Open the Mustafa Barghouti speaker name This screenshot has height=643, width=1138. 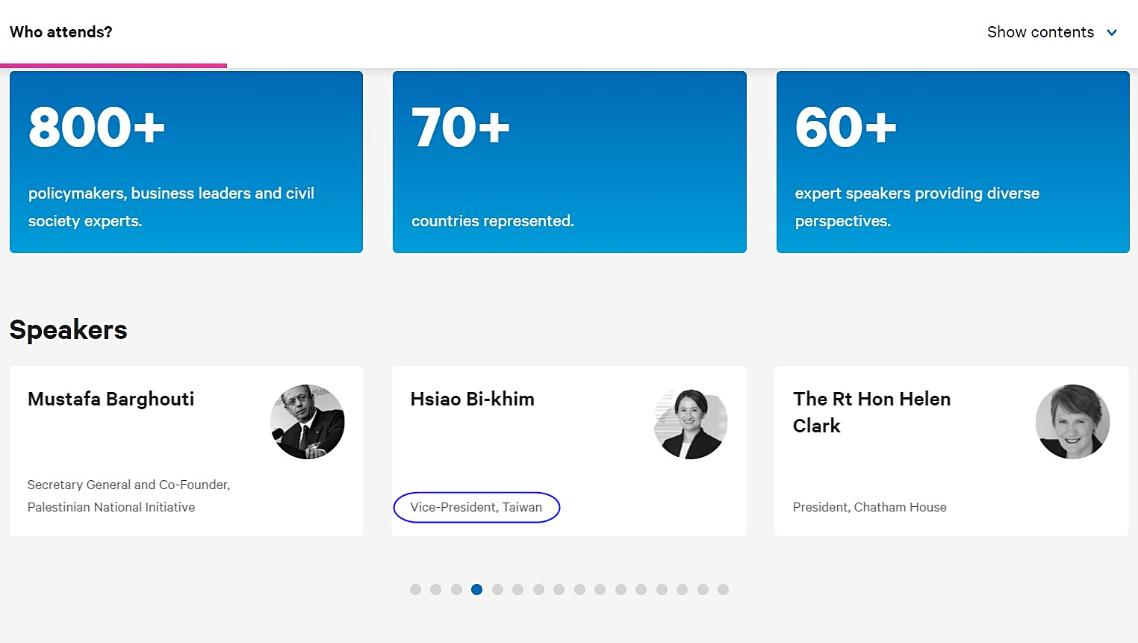111,399
